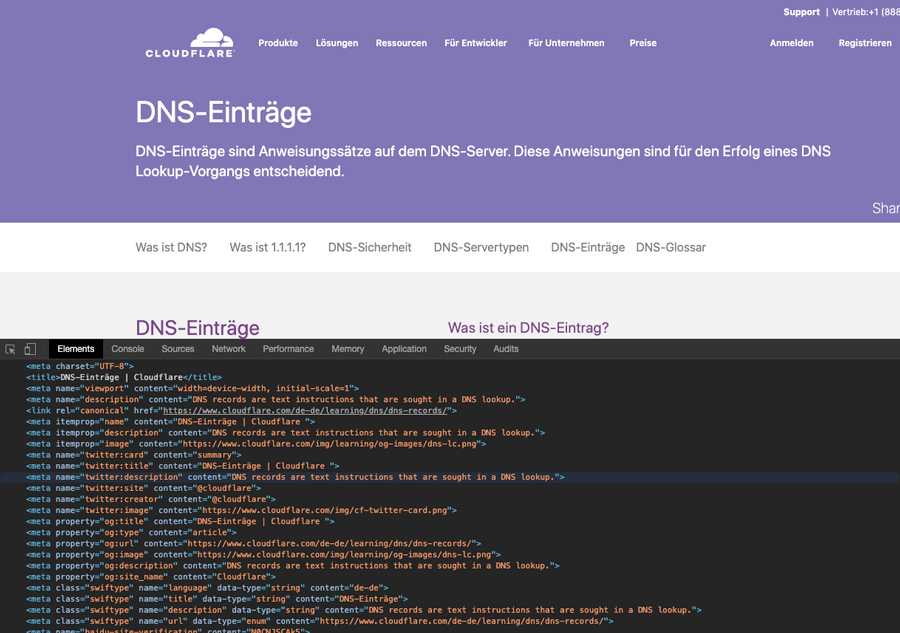Select the swiftype language meta line
900x633 pixels.
click(x=207, y=588)
